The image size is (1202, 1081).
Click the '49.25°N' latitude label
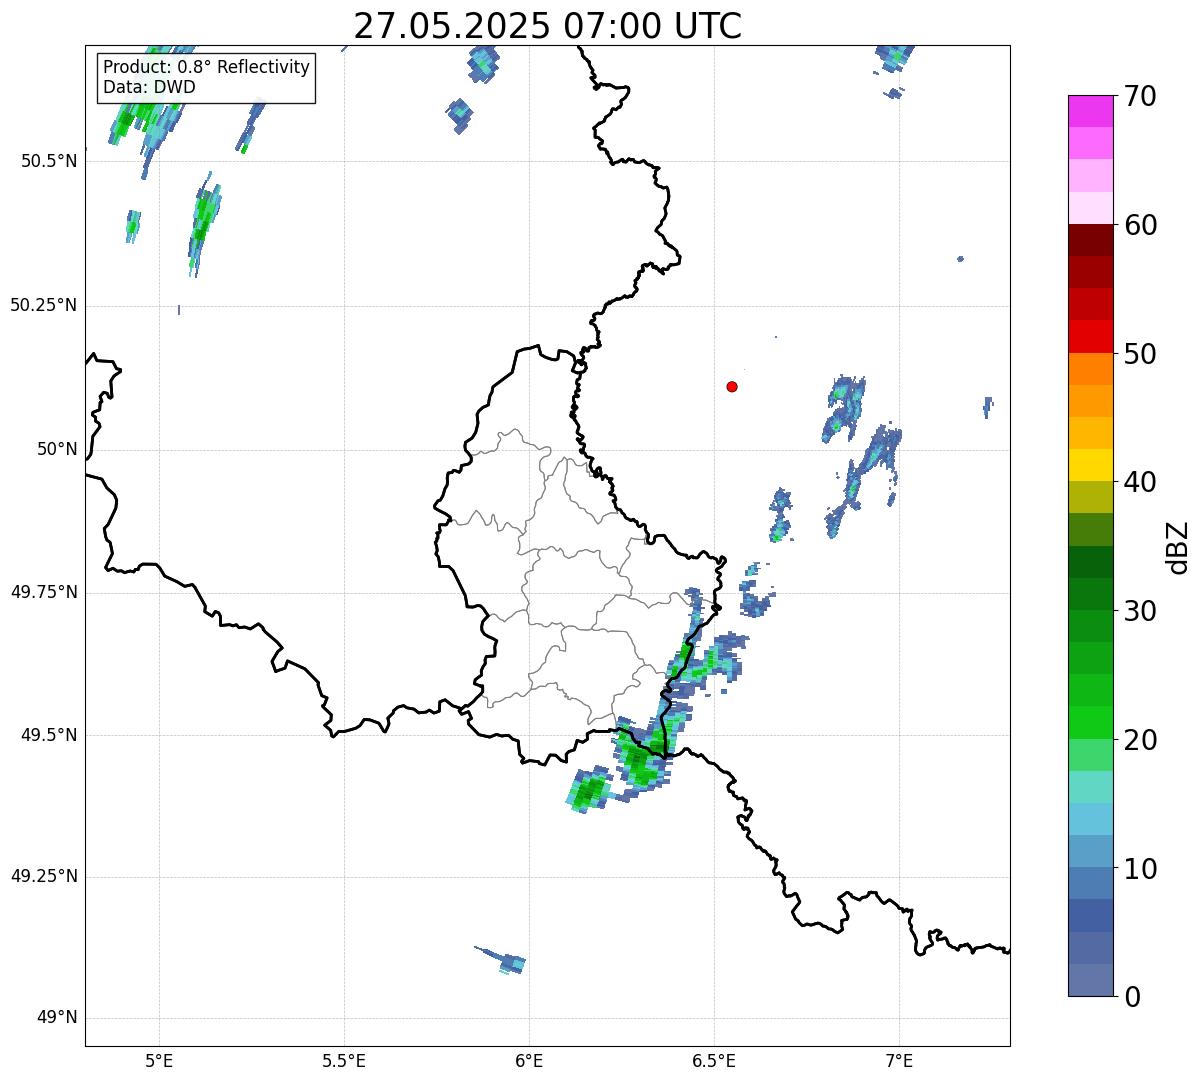(x=43, y=877)
